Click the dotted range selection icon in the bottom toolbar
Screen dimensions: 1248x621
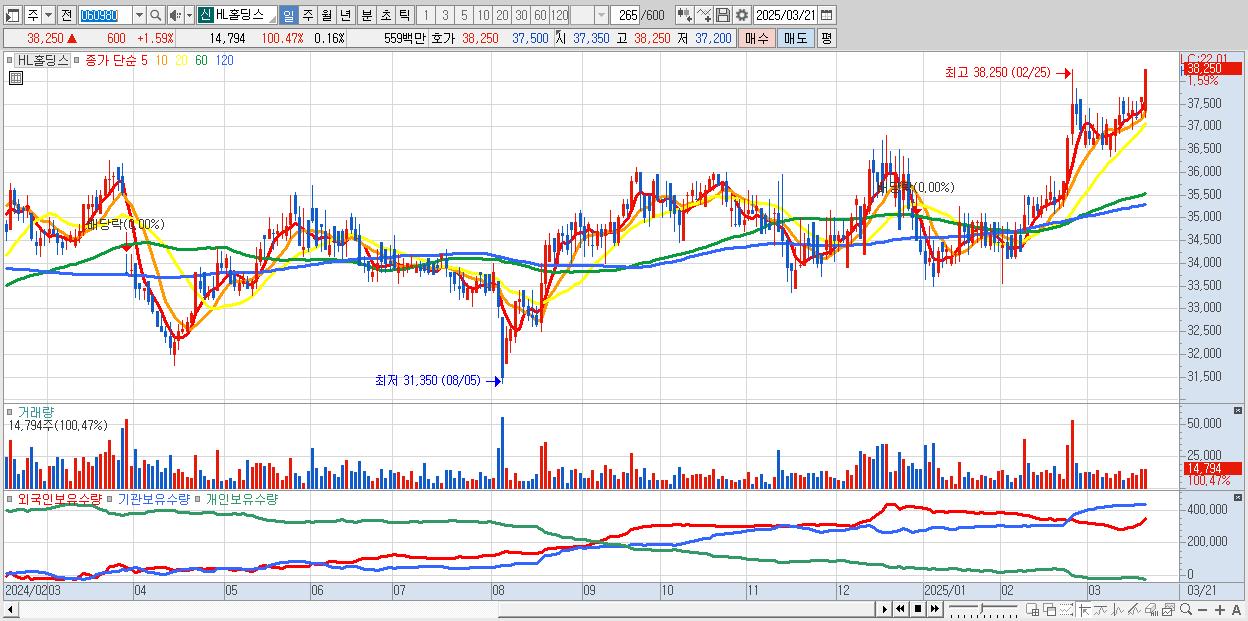(x=1066, y=610)
